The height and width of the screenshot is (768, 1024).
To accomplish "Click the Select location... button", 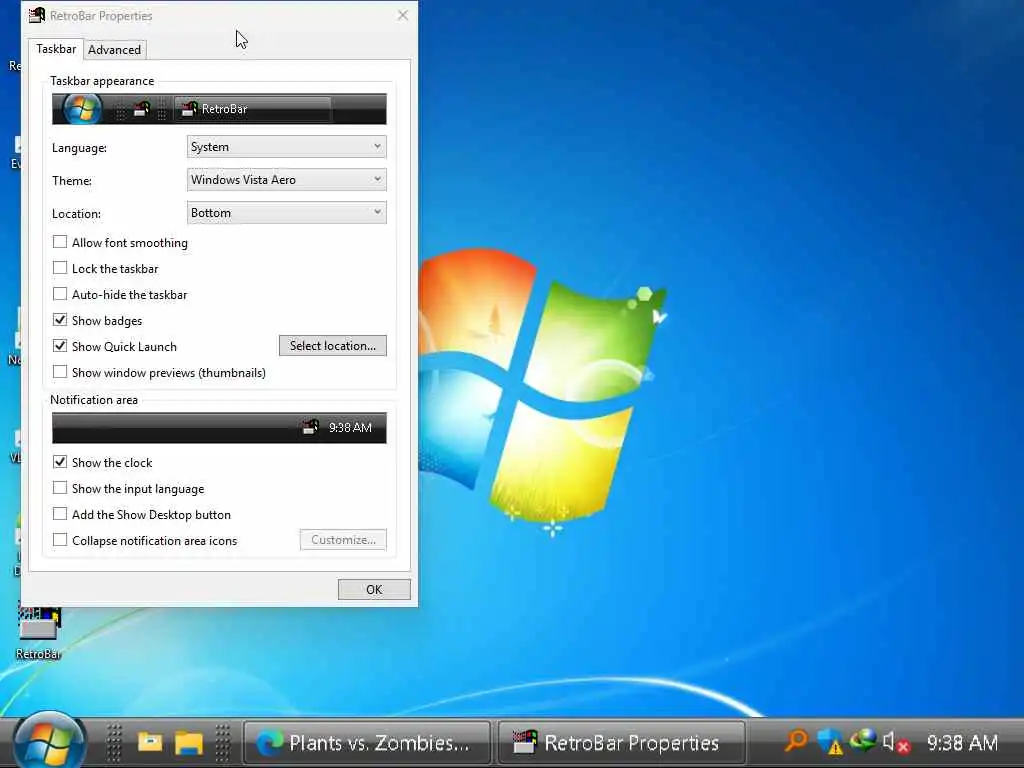I will coord(333,345).
